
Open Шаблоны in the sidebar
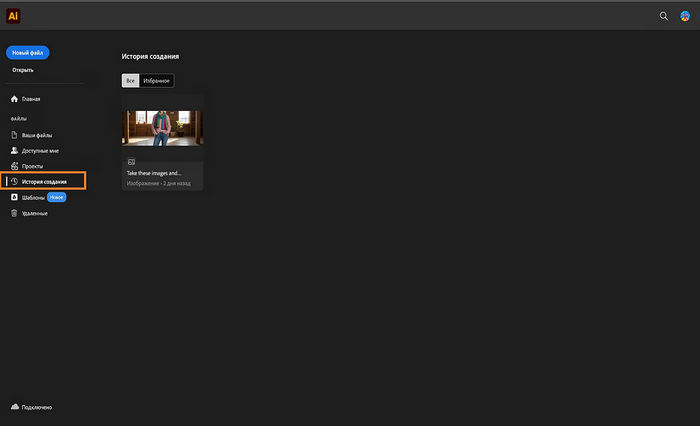point(33,197)
